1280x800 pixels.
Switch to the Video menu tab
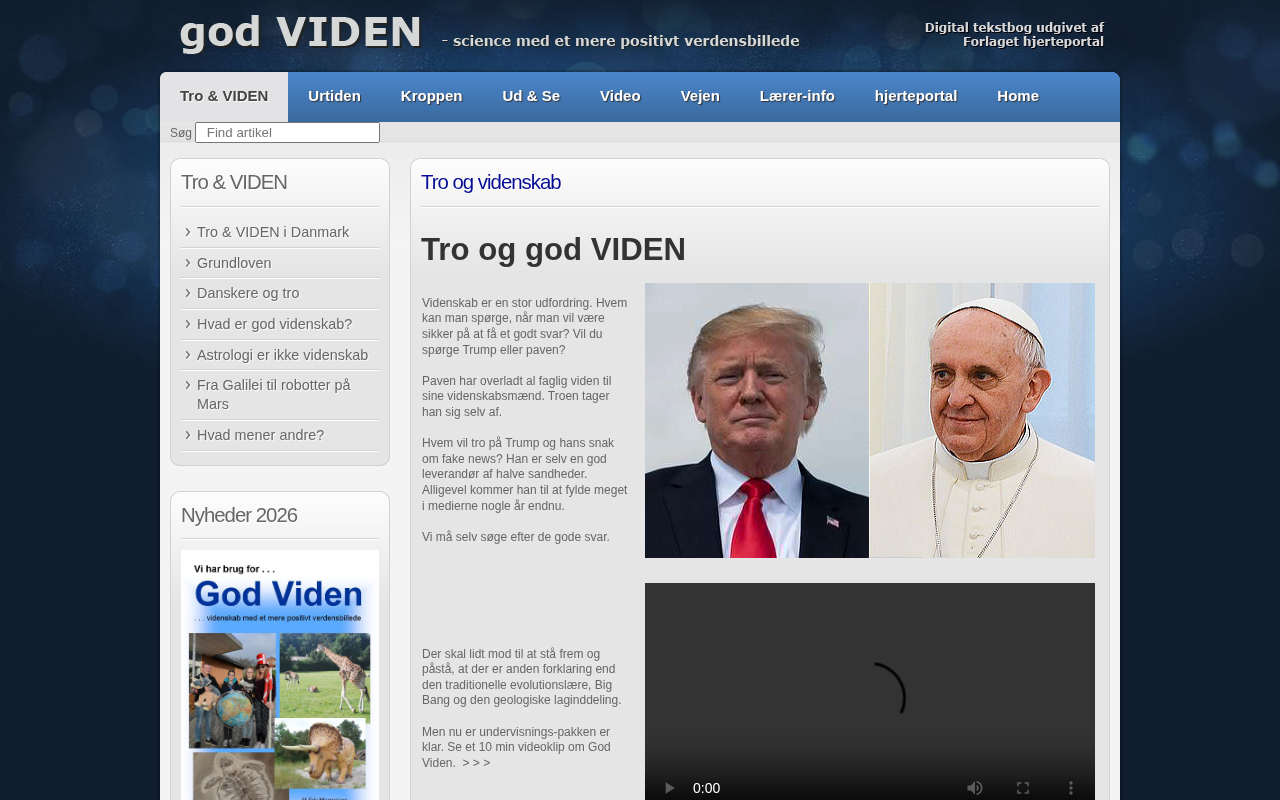[620, 97]
